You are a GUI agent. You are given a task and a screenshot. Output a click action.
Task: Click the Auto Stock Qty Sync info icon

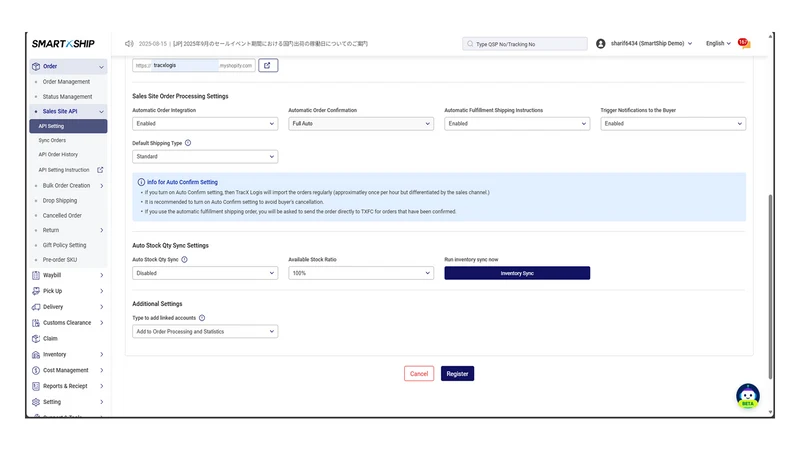point(184,259)
